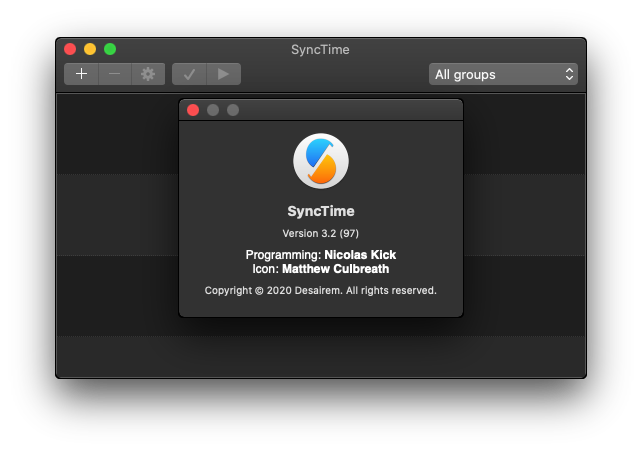Click the plus button to add a sync

point(81,74)
